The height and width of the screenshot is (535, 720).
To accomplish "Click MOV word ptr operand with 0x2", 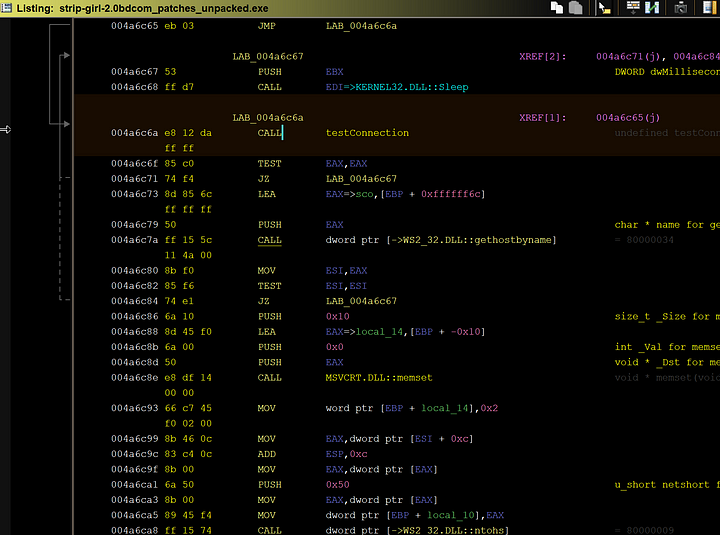I will 411,408.
